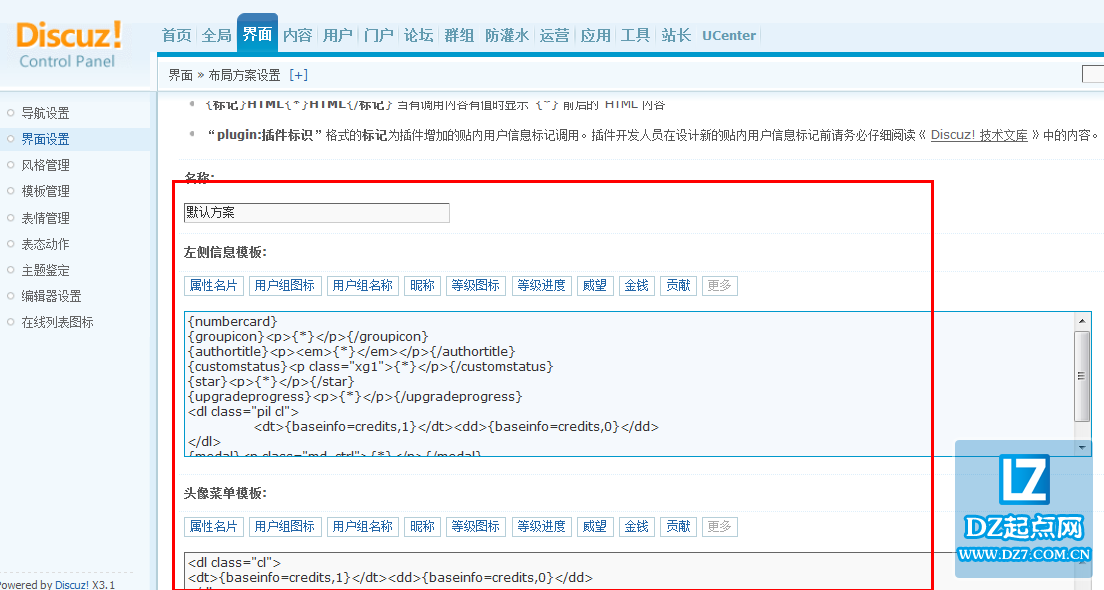Open the 群组 top menu
1104x590 pixels.
click(x=459, y=35)
